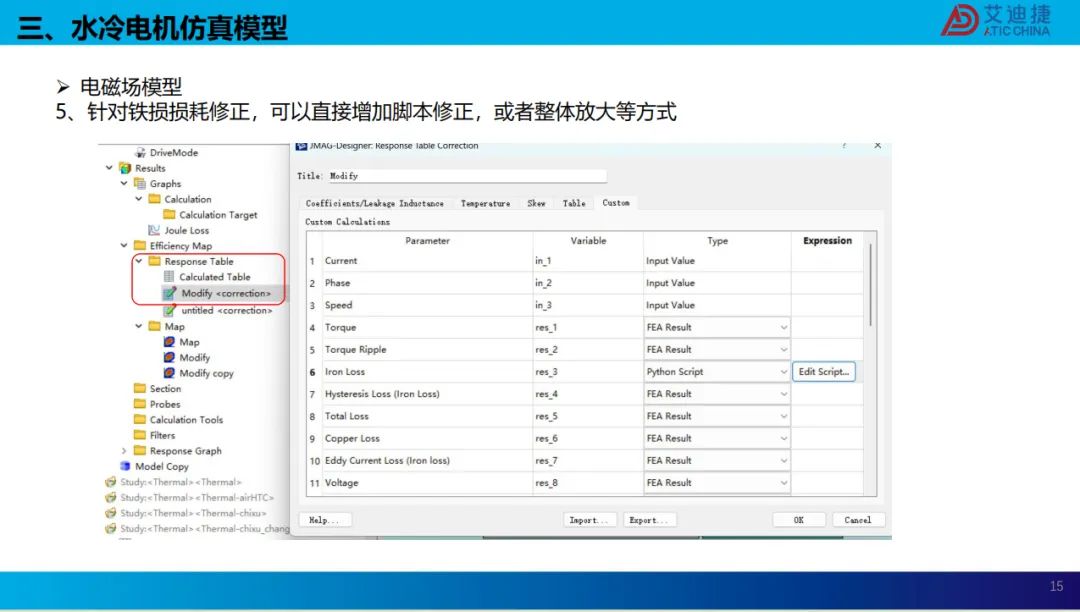Select the Modify <correction> pencil icon
The width and height of the screenshot is (1080, 612).
[169, 293]
